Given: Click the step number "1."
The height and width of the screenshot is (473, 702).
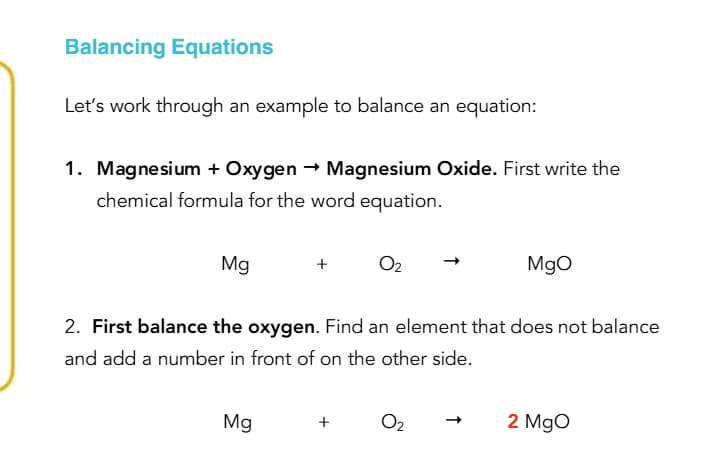Looking at the screenshot, I should tap(73, 168).
